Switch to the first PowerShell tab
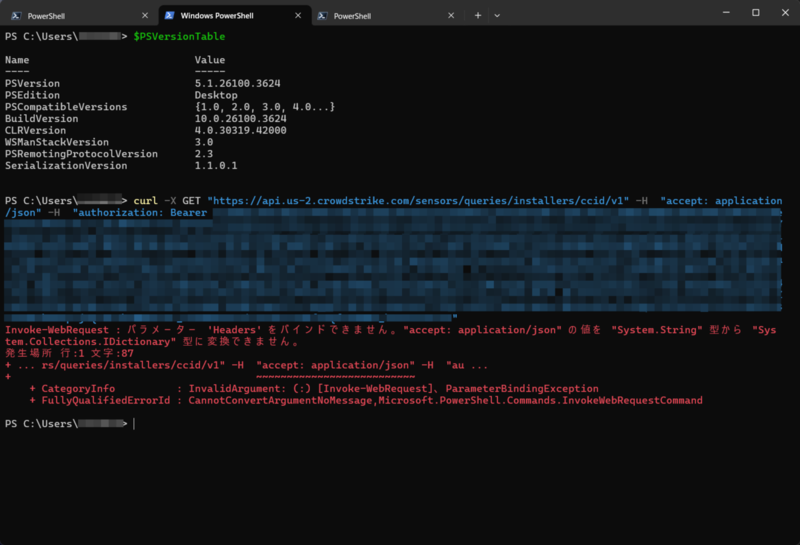 tap(79, 15)
